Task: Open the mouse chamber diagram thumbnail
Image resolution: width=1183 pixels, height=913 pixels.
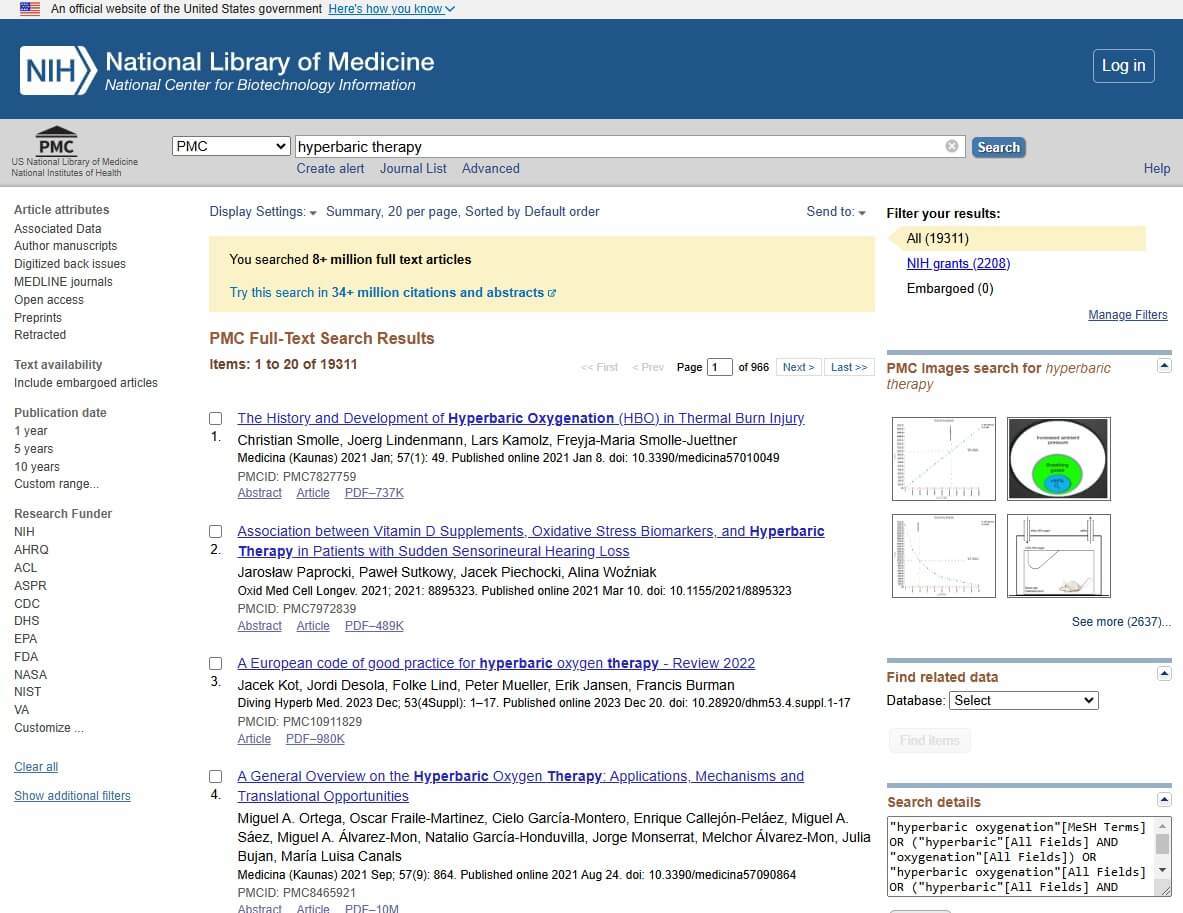Action: (1058, 556)
